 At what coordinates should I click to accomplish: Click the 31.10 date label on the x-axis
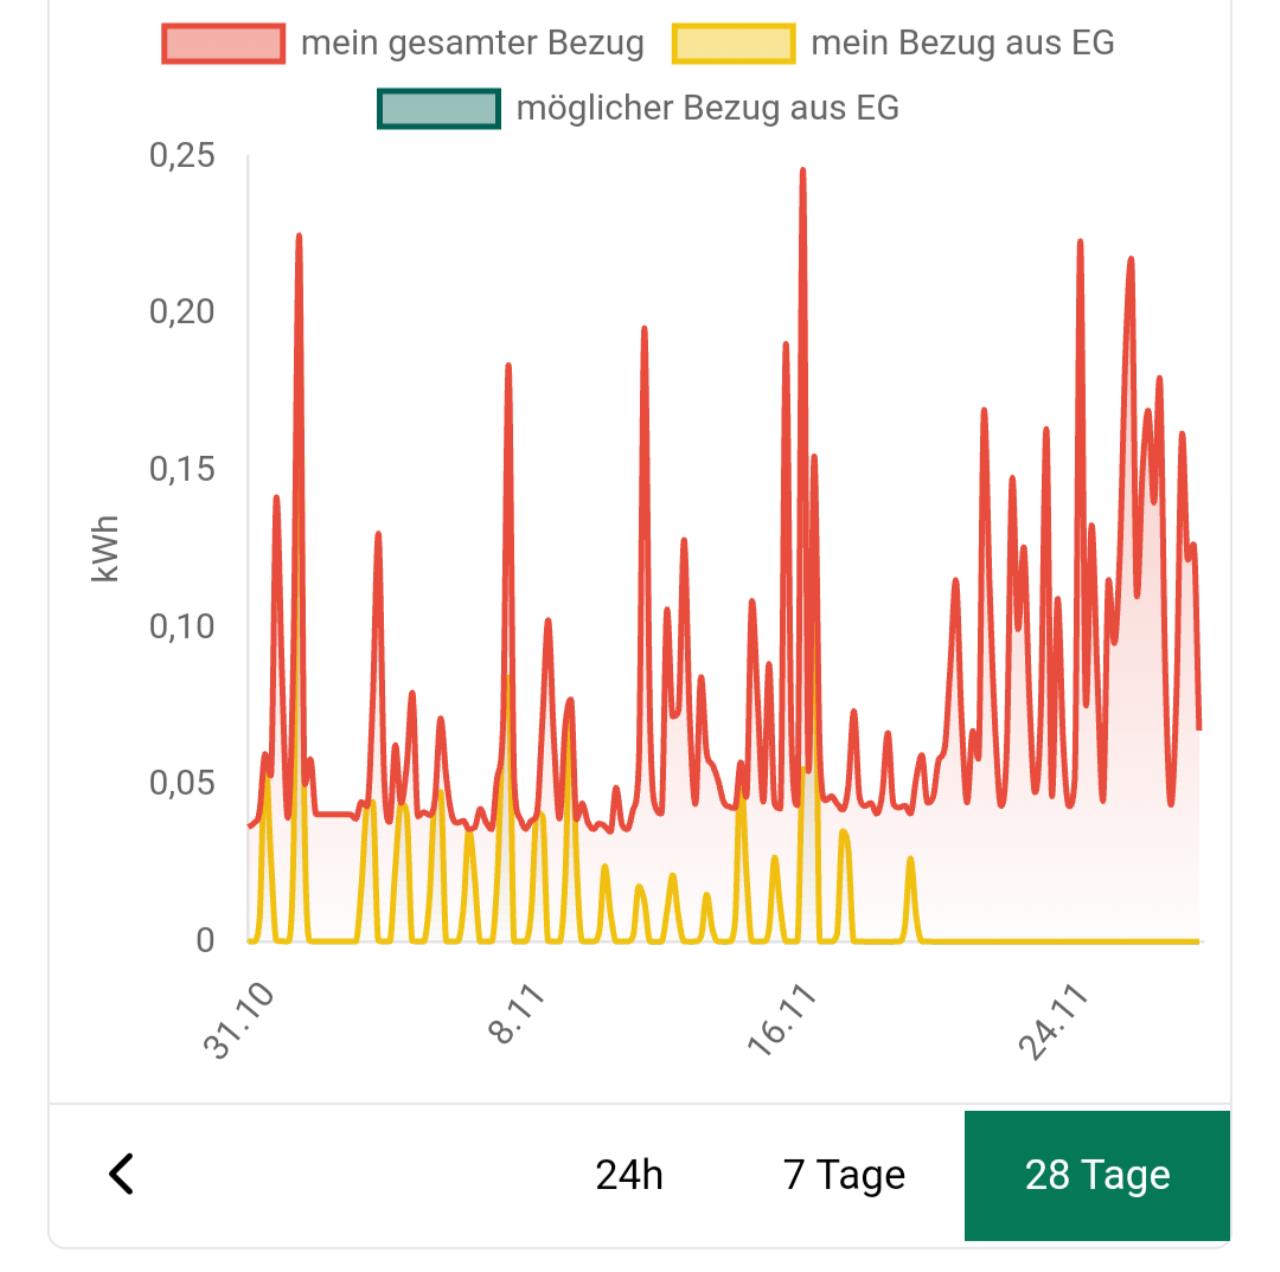point(238,1020)
